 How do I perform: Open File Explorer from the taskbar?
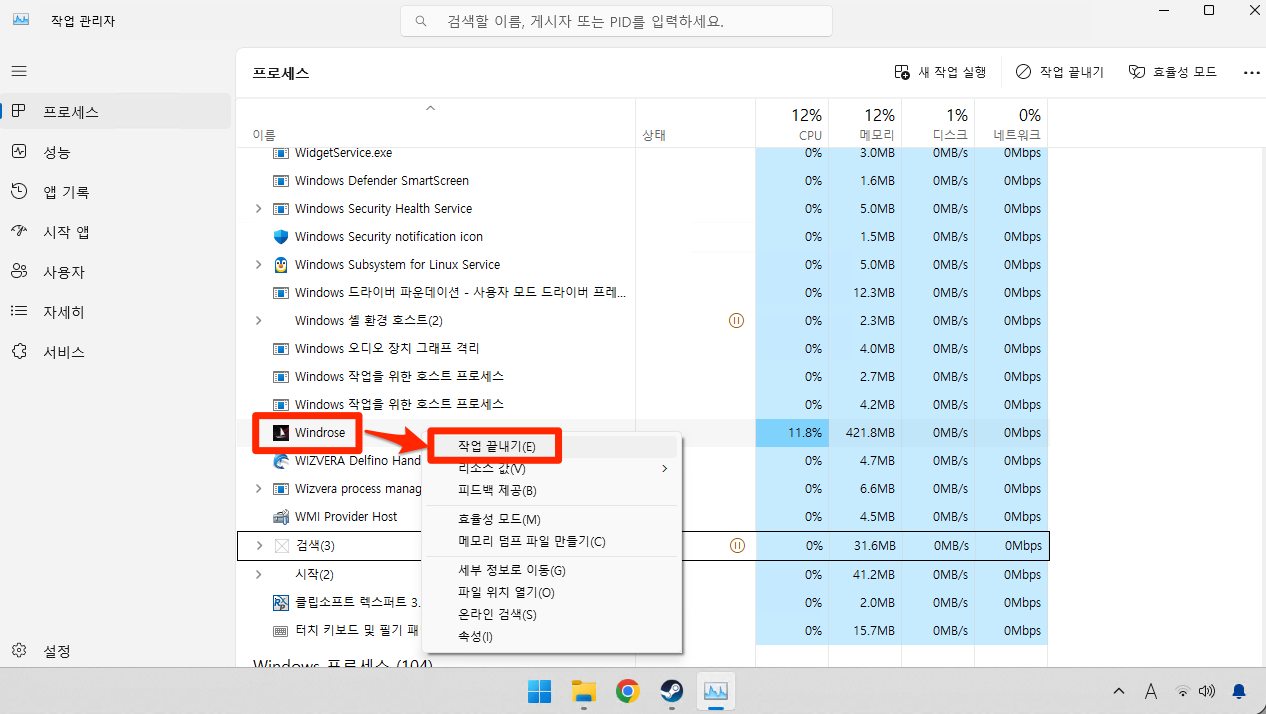pos(583,691)
